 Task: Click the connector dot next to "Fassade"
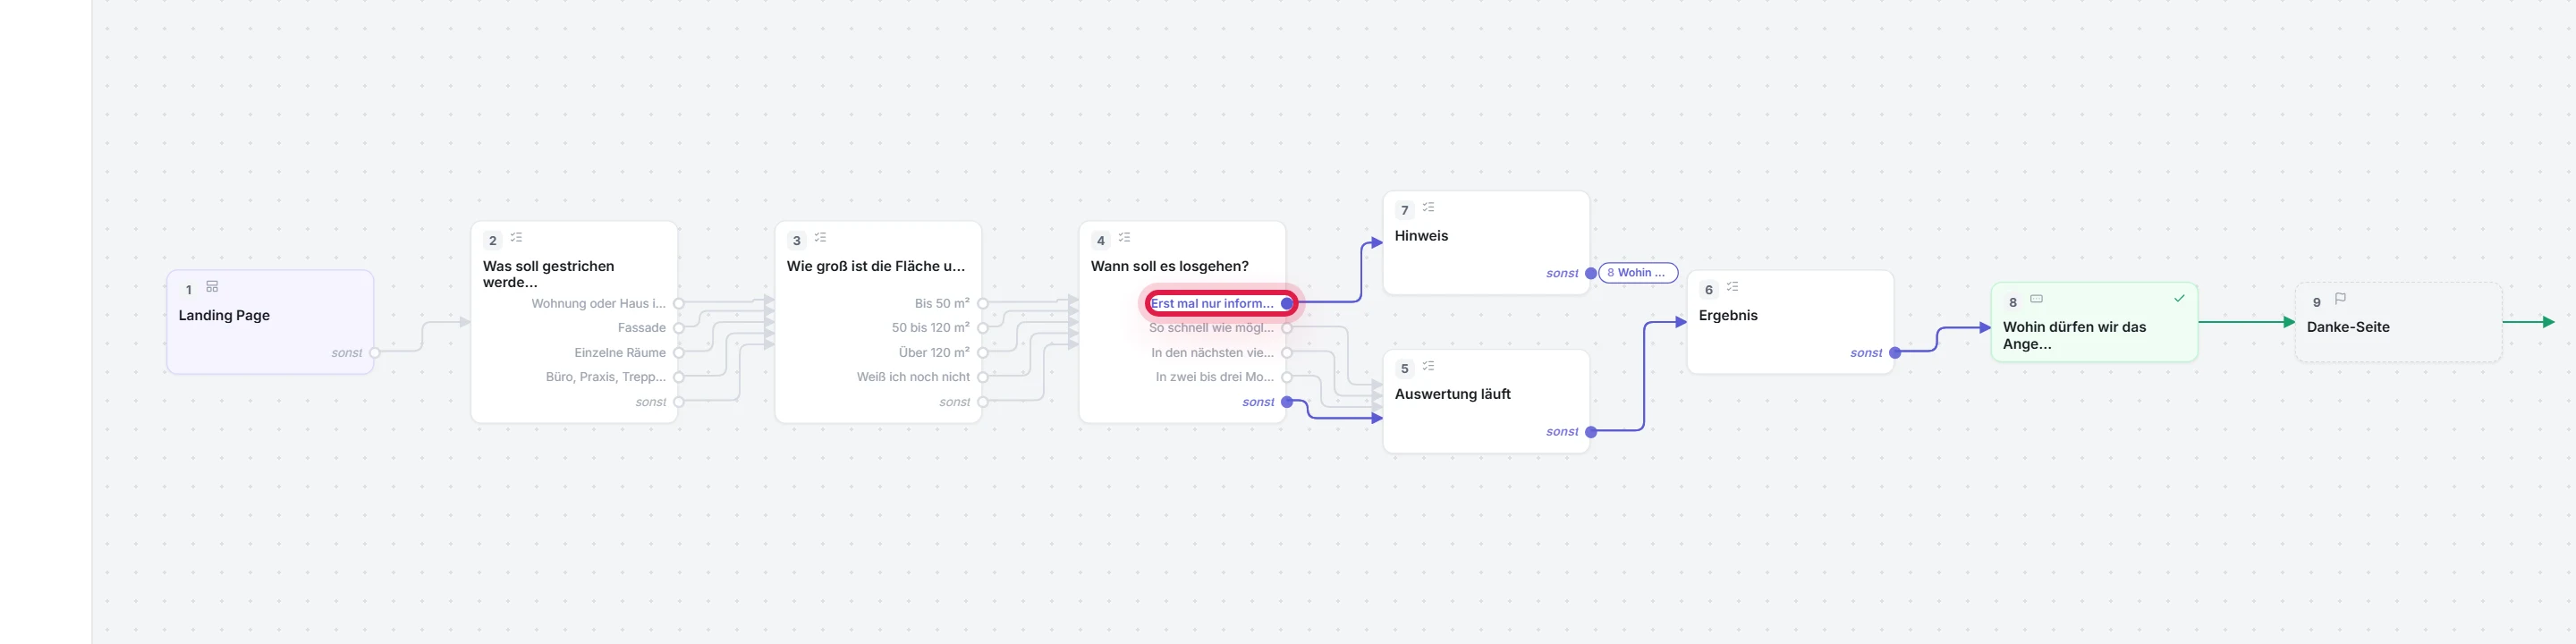pos(679,328)
